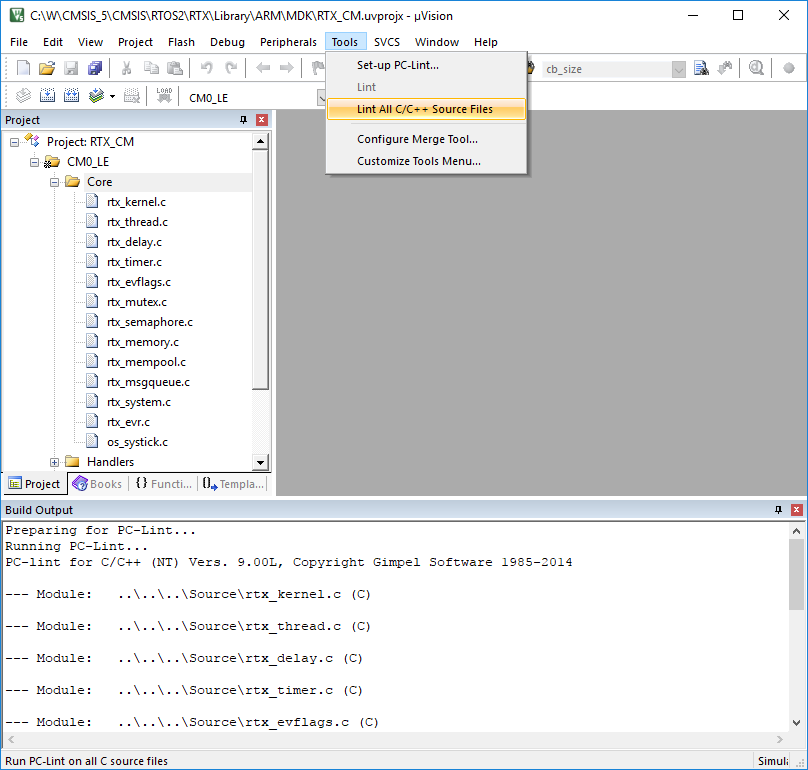This screenshot has width=808, height=770.
Task: Click the Open file folder icon
Action: (47, 68)
